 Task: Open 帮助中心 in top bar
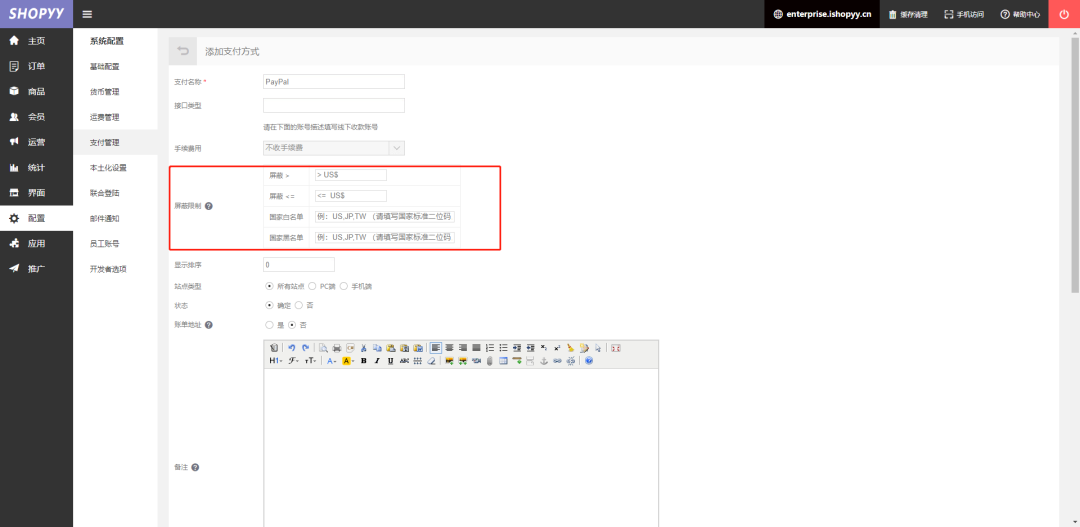(x=1020, y=14)
